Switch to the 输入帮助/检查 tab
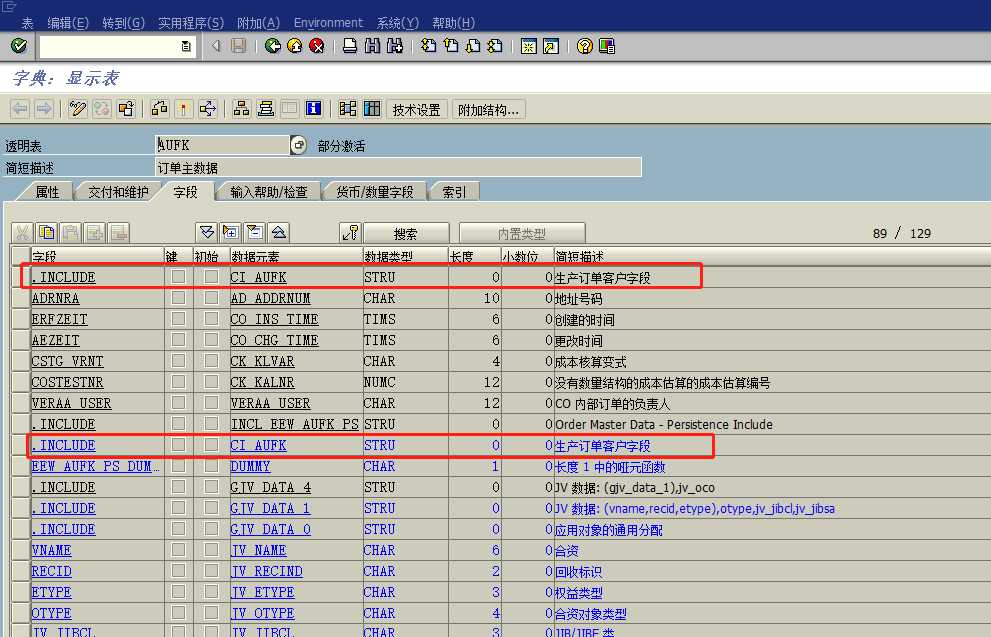Image resolution: width=991 pixels, height=637 pixels. coord(269,191)
